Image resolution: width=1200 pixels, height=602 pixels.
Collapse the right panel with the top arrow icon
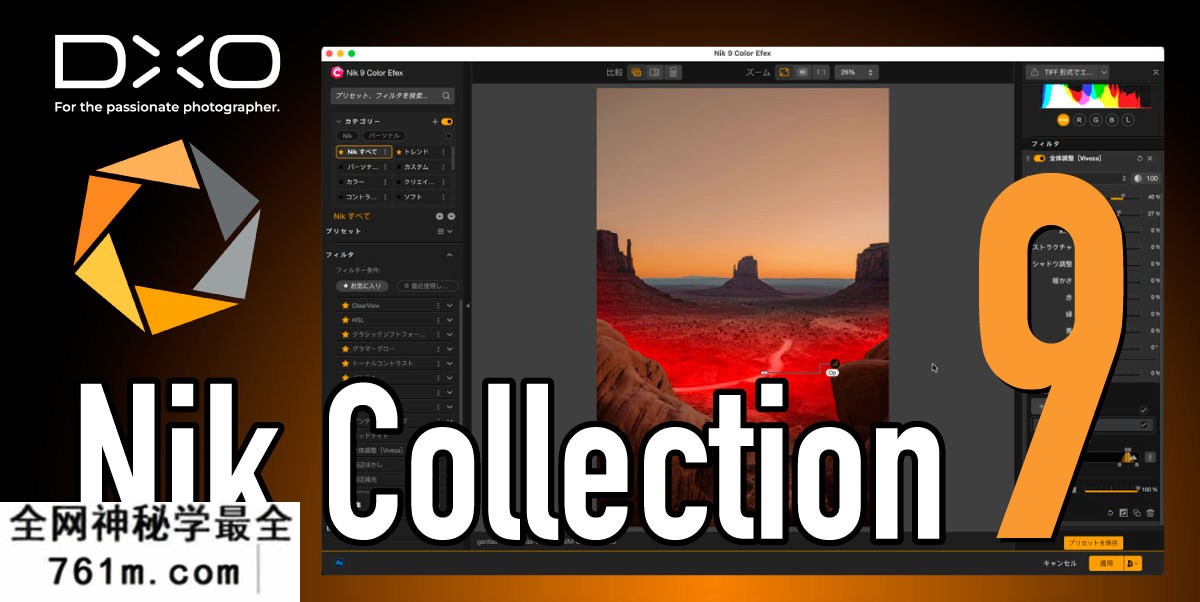pyautogui.click(x=1156, y=72)
